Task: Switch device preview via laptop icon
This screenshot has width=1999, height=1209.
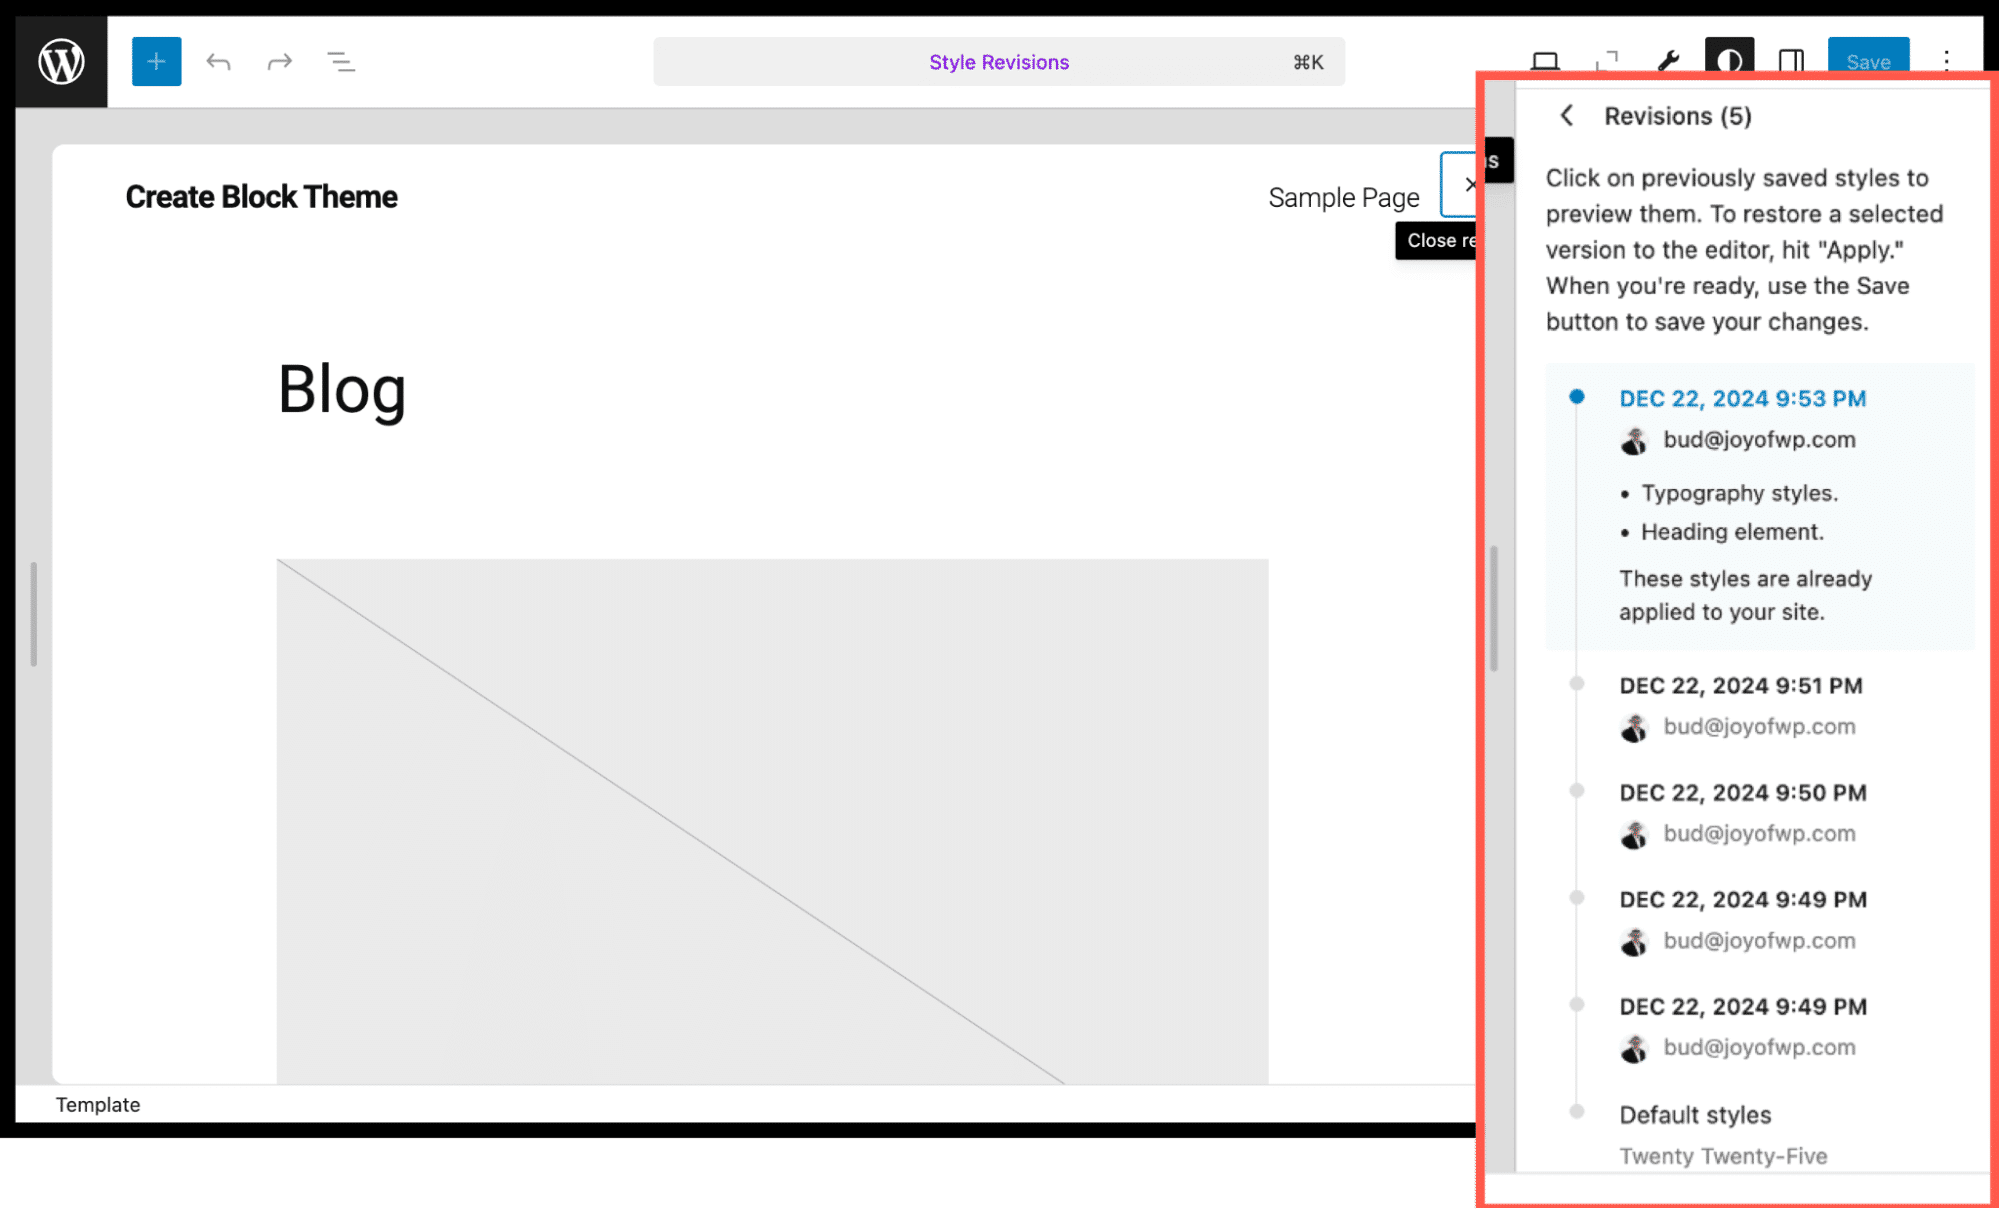Action: 1545,61
